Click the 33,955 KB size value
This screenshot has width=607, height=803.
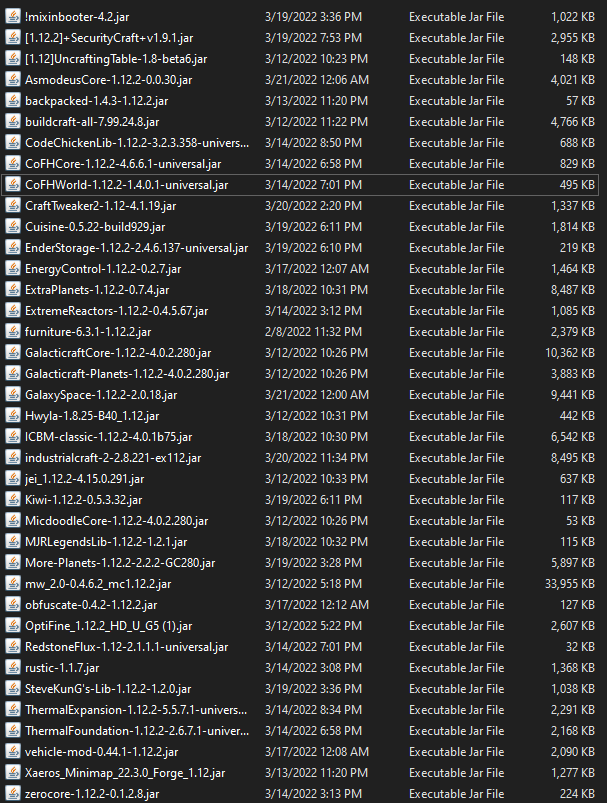(x=570, y=584)
